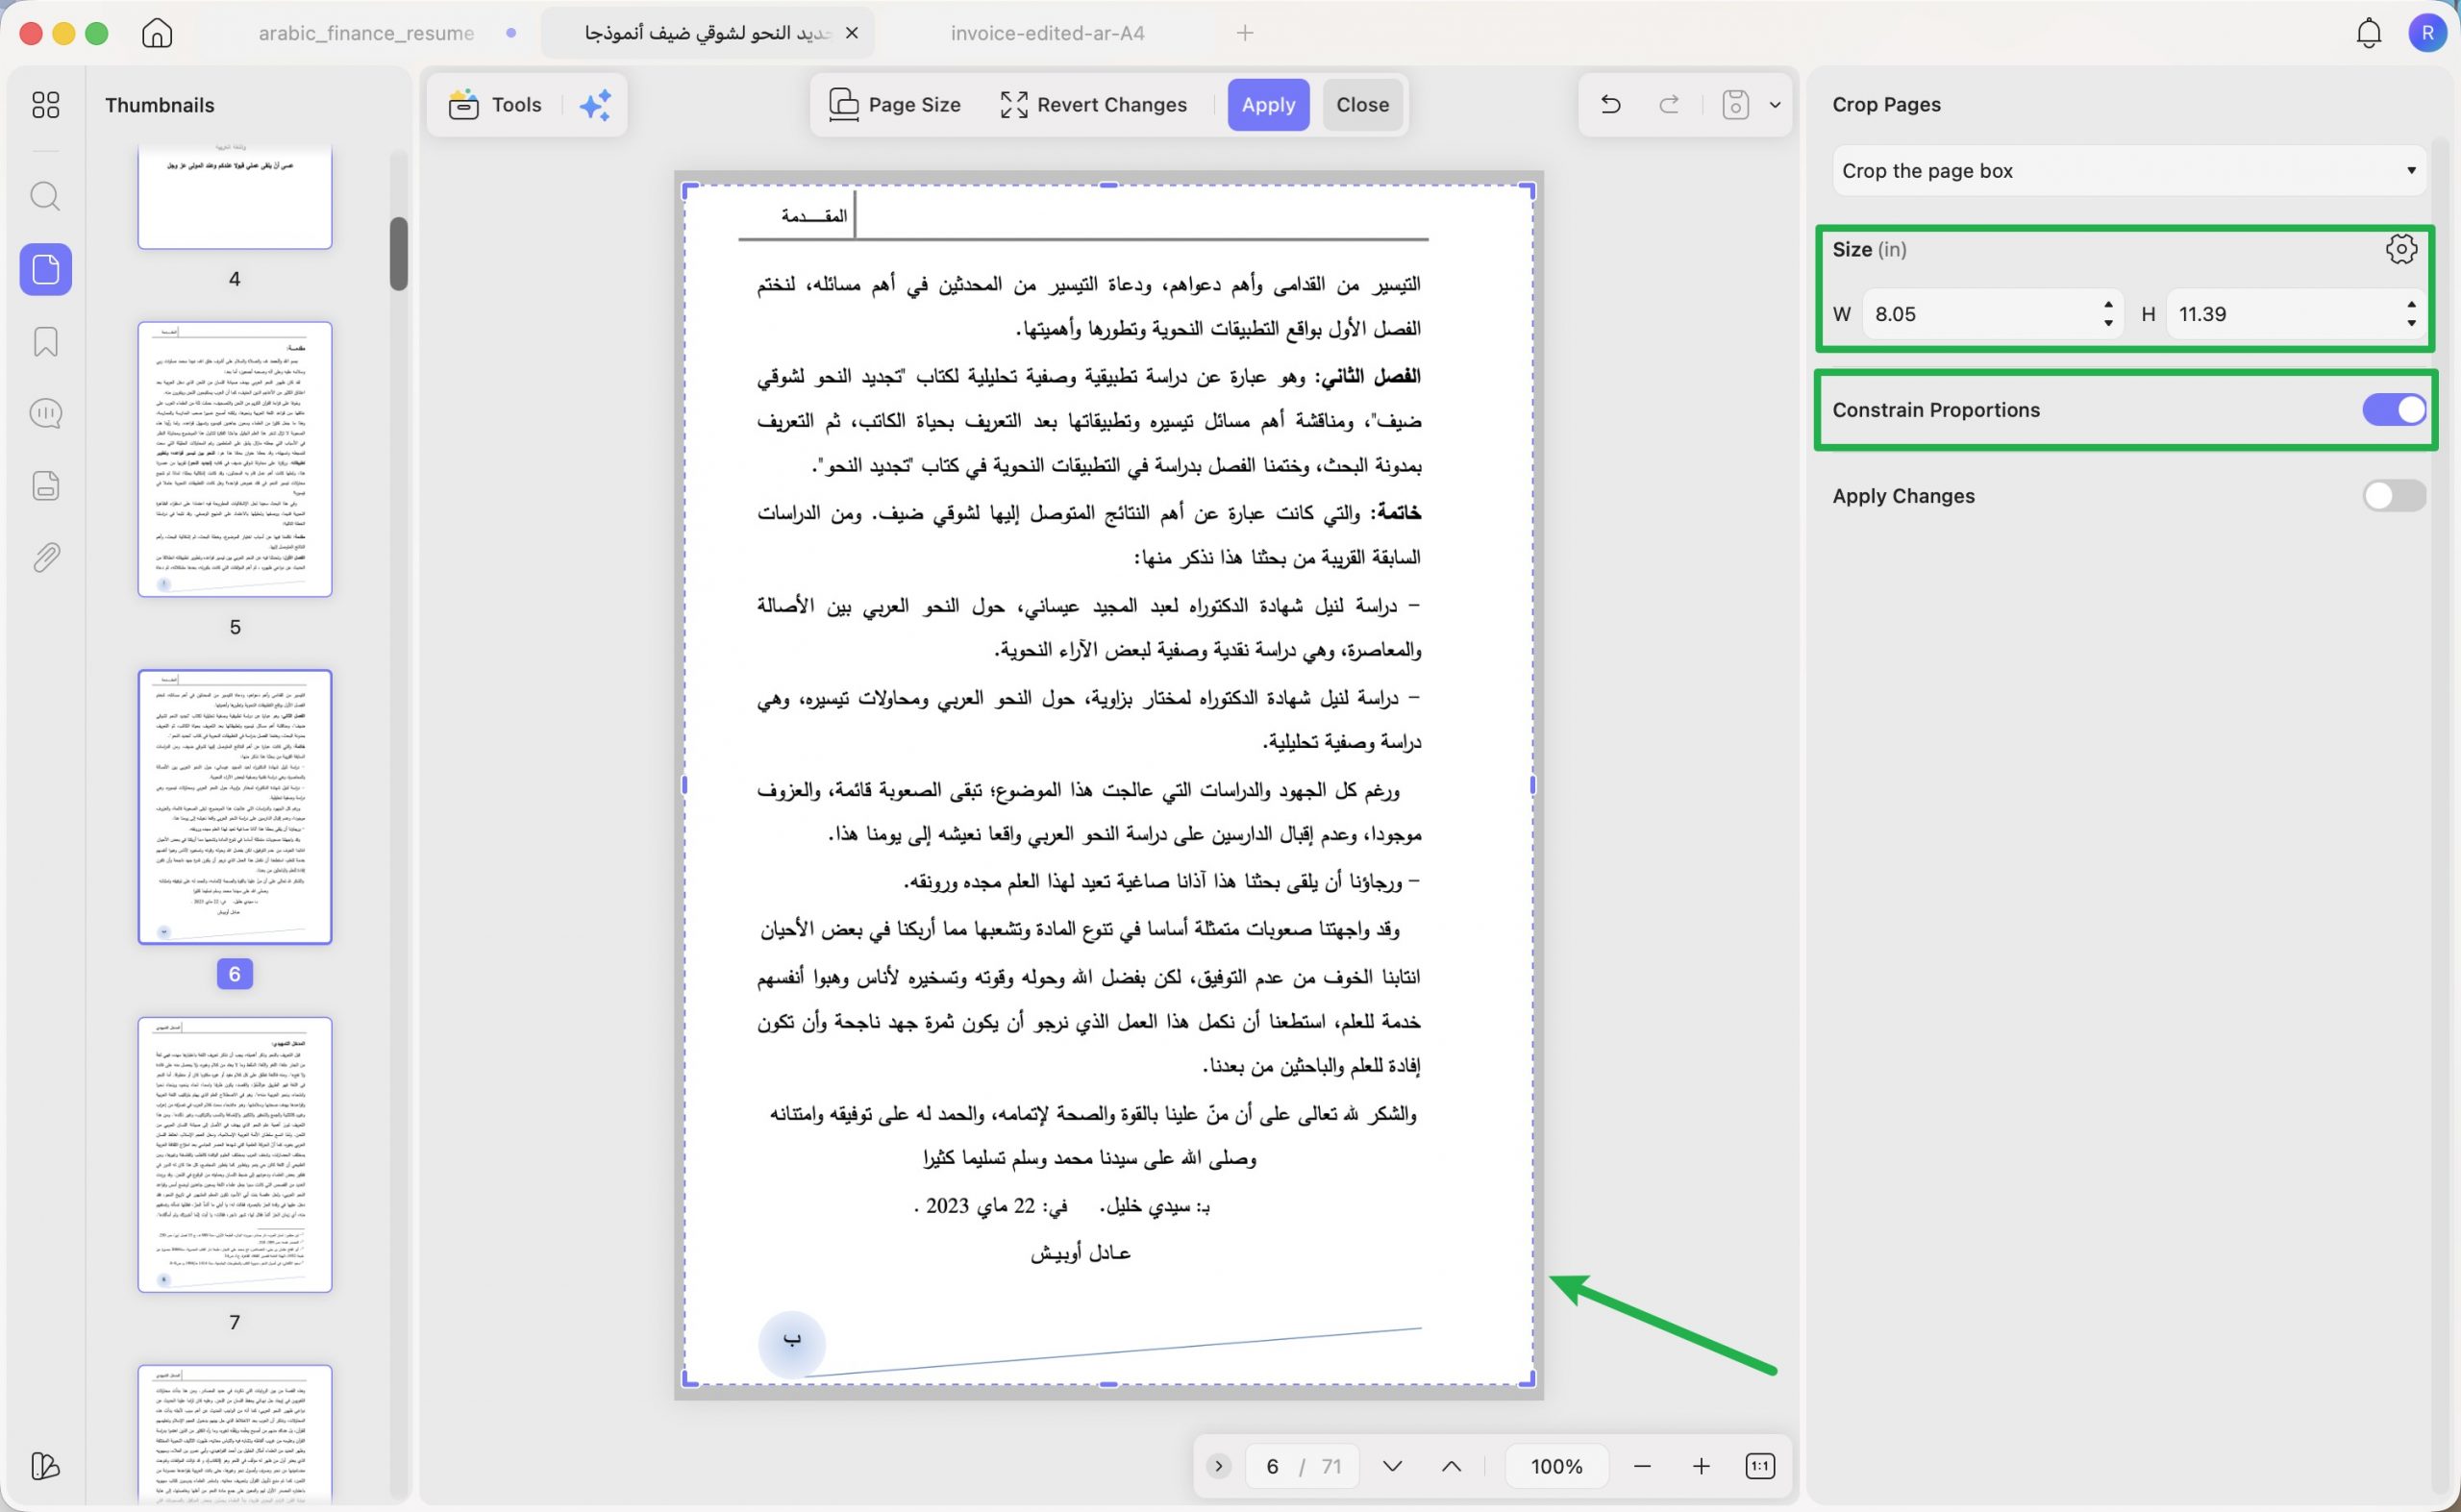
Task: Open the thumbnails grid icon in sidebar
Action: [x=46, y=105]
